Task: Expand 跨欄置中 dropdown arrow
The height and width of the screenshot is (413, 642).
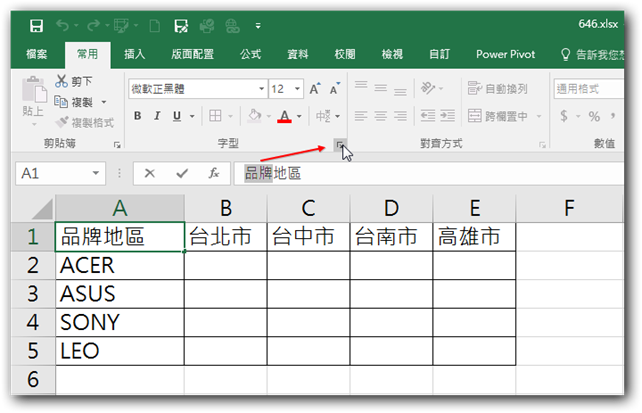Action: pos(539,116)
